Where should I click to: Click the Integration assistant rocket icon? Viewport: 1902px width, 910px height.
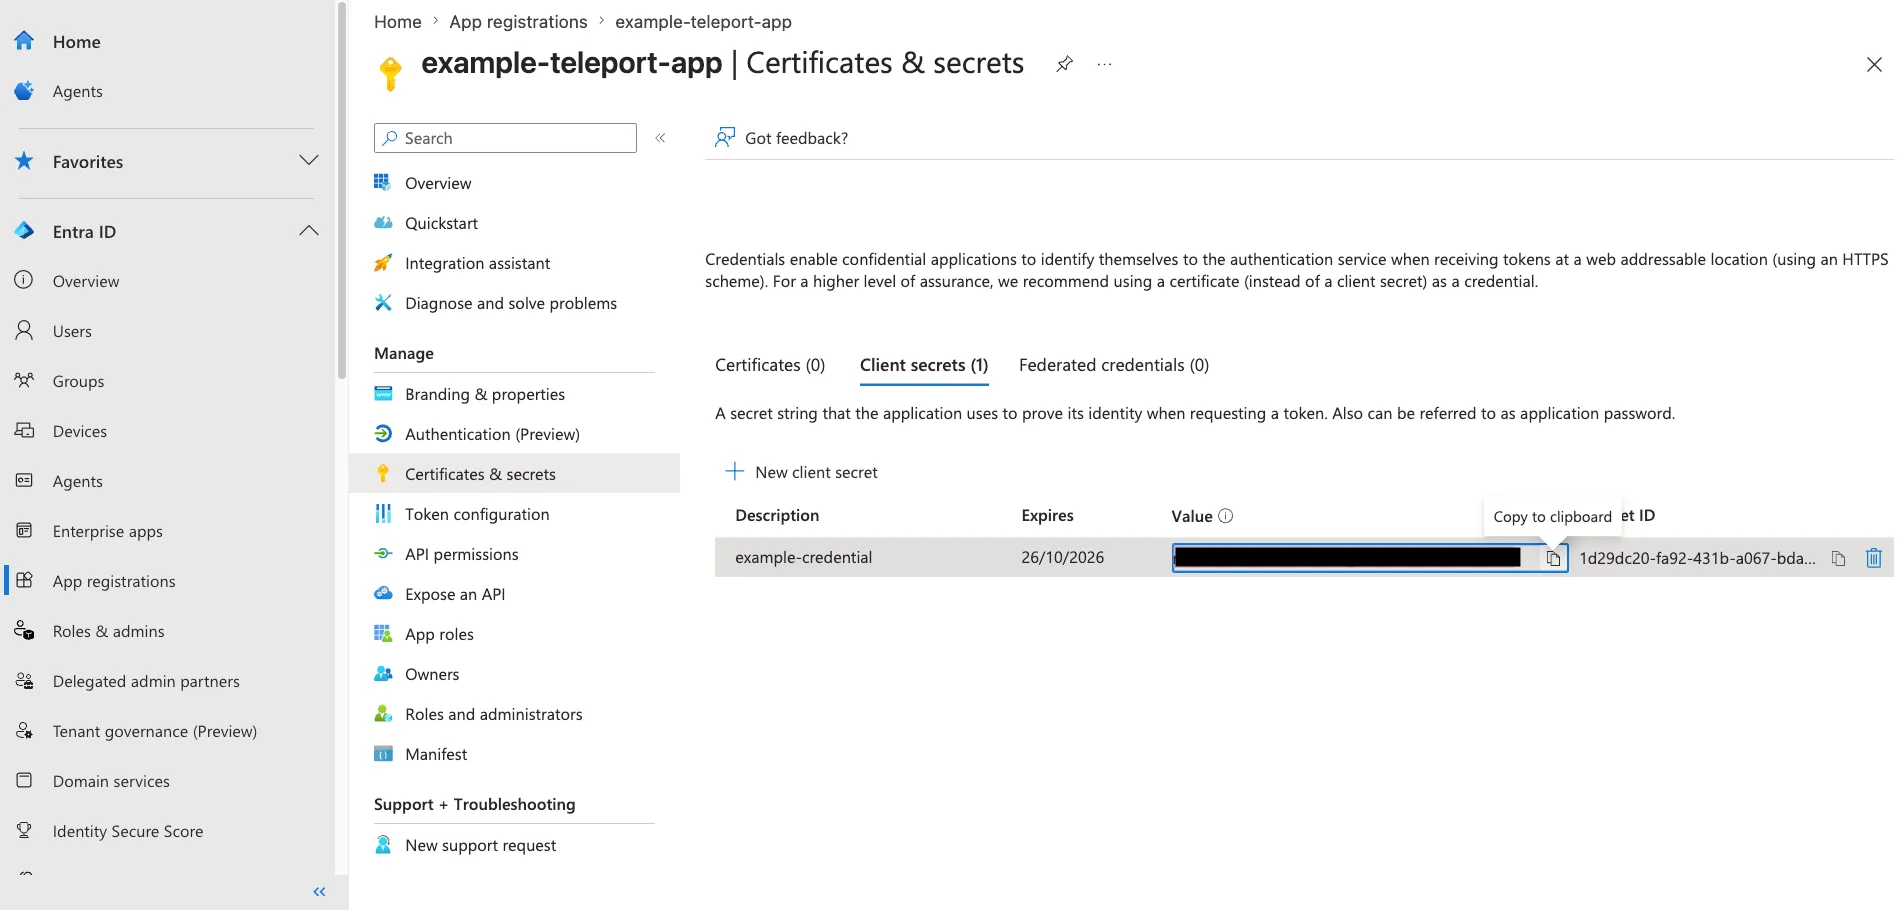coord(383,263)
